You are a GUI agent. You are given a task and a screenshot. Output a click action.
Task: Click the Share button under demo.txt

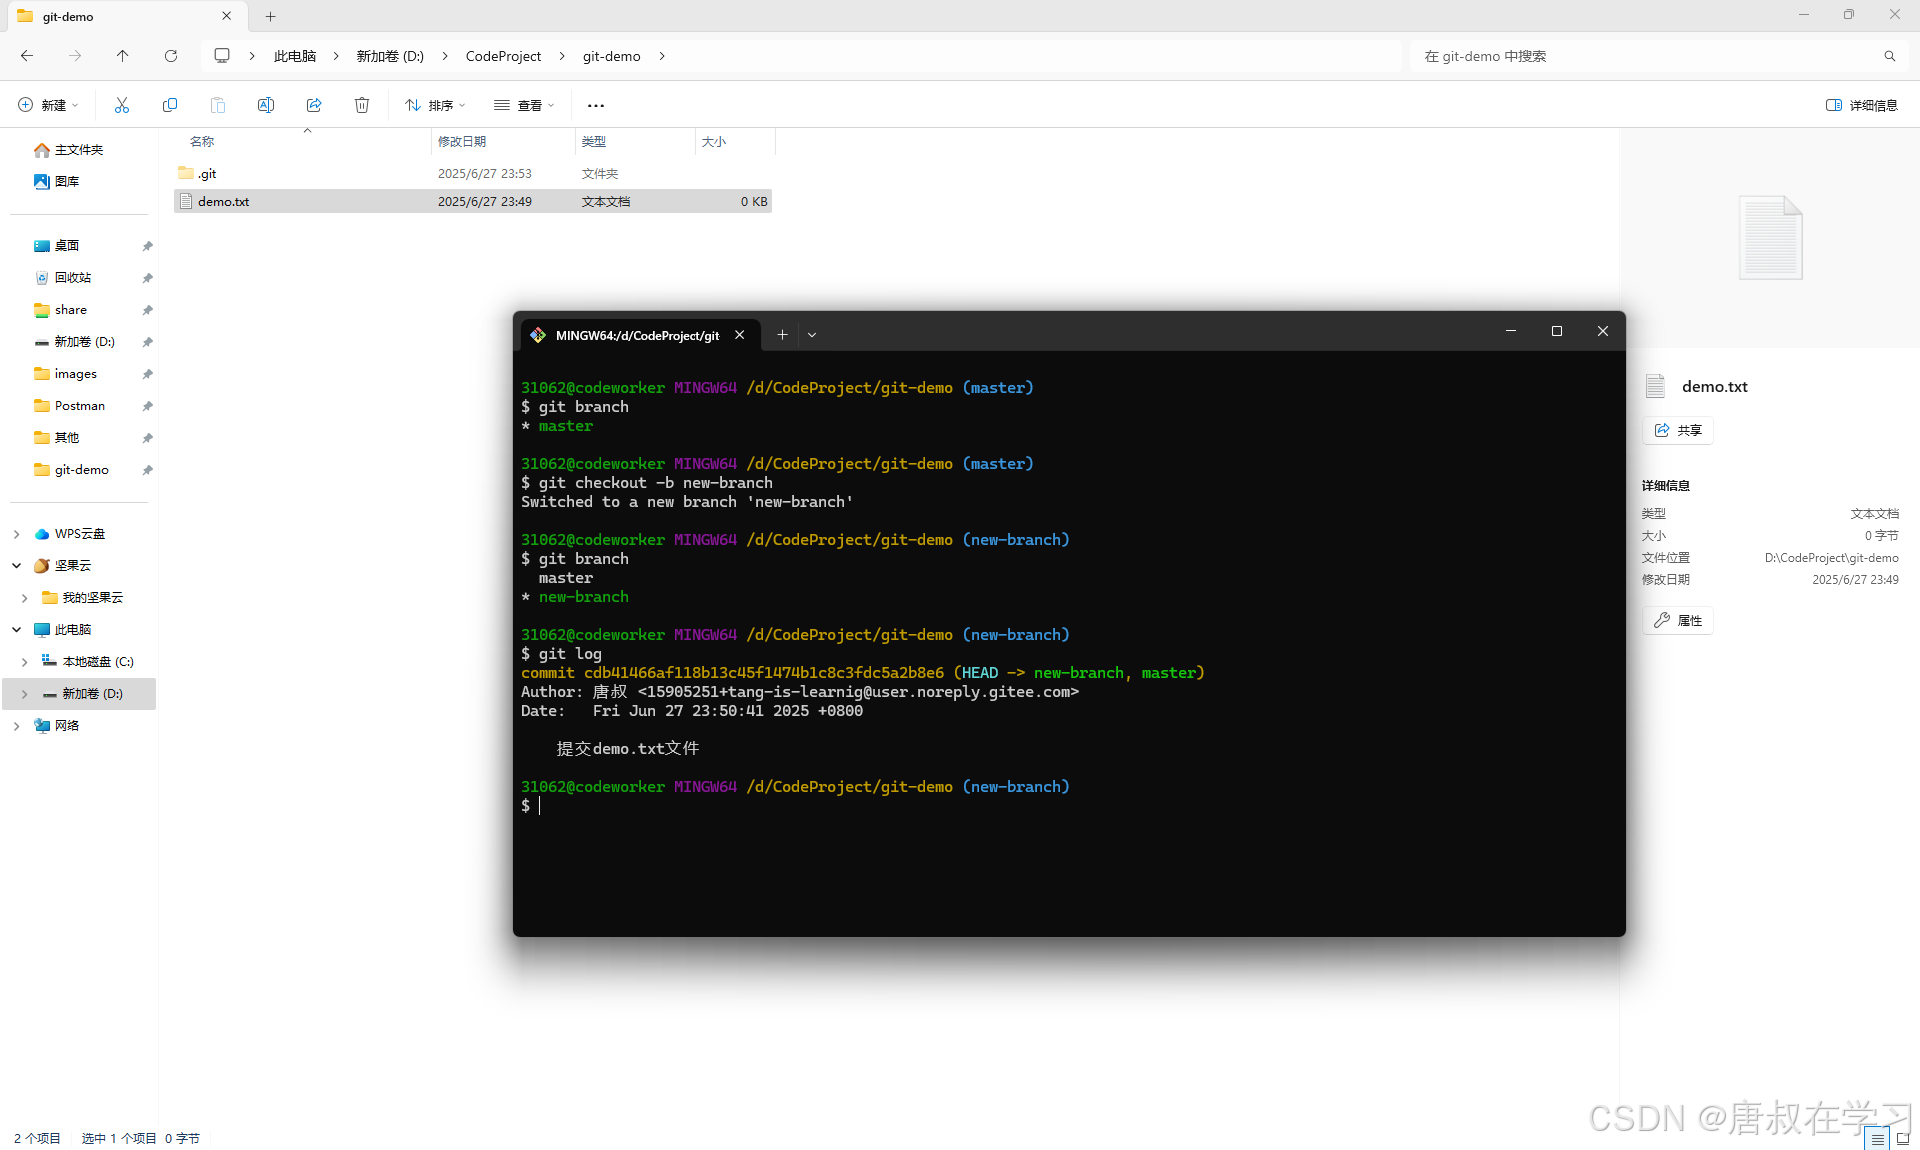(x=1678, y=430)
